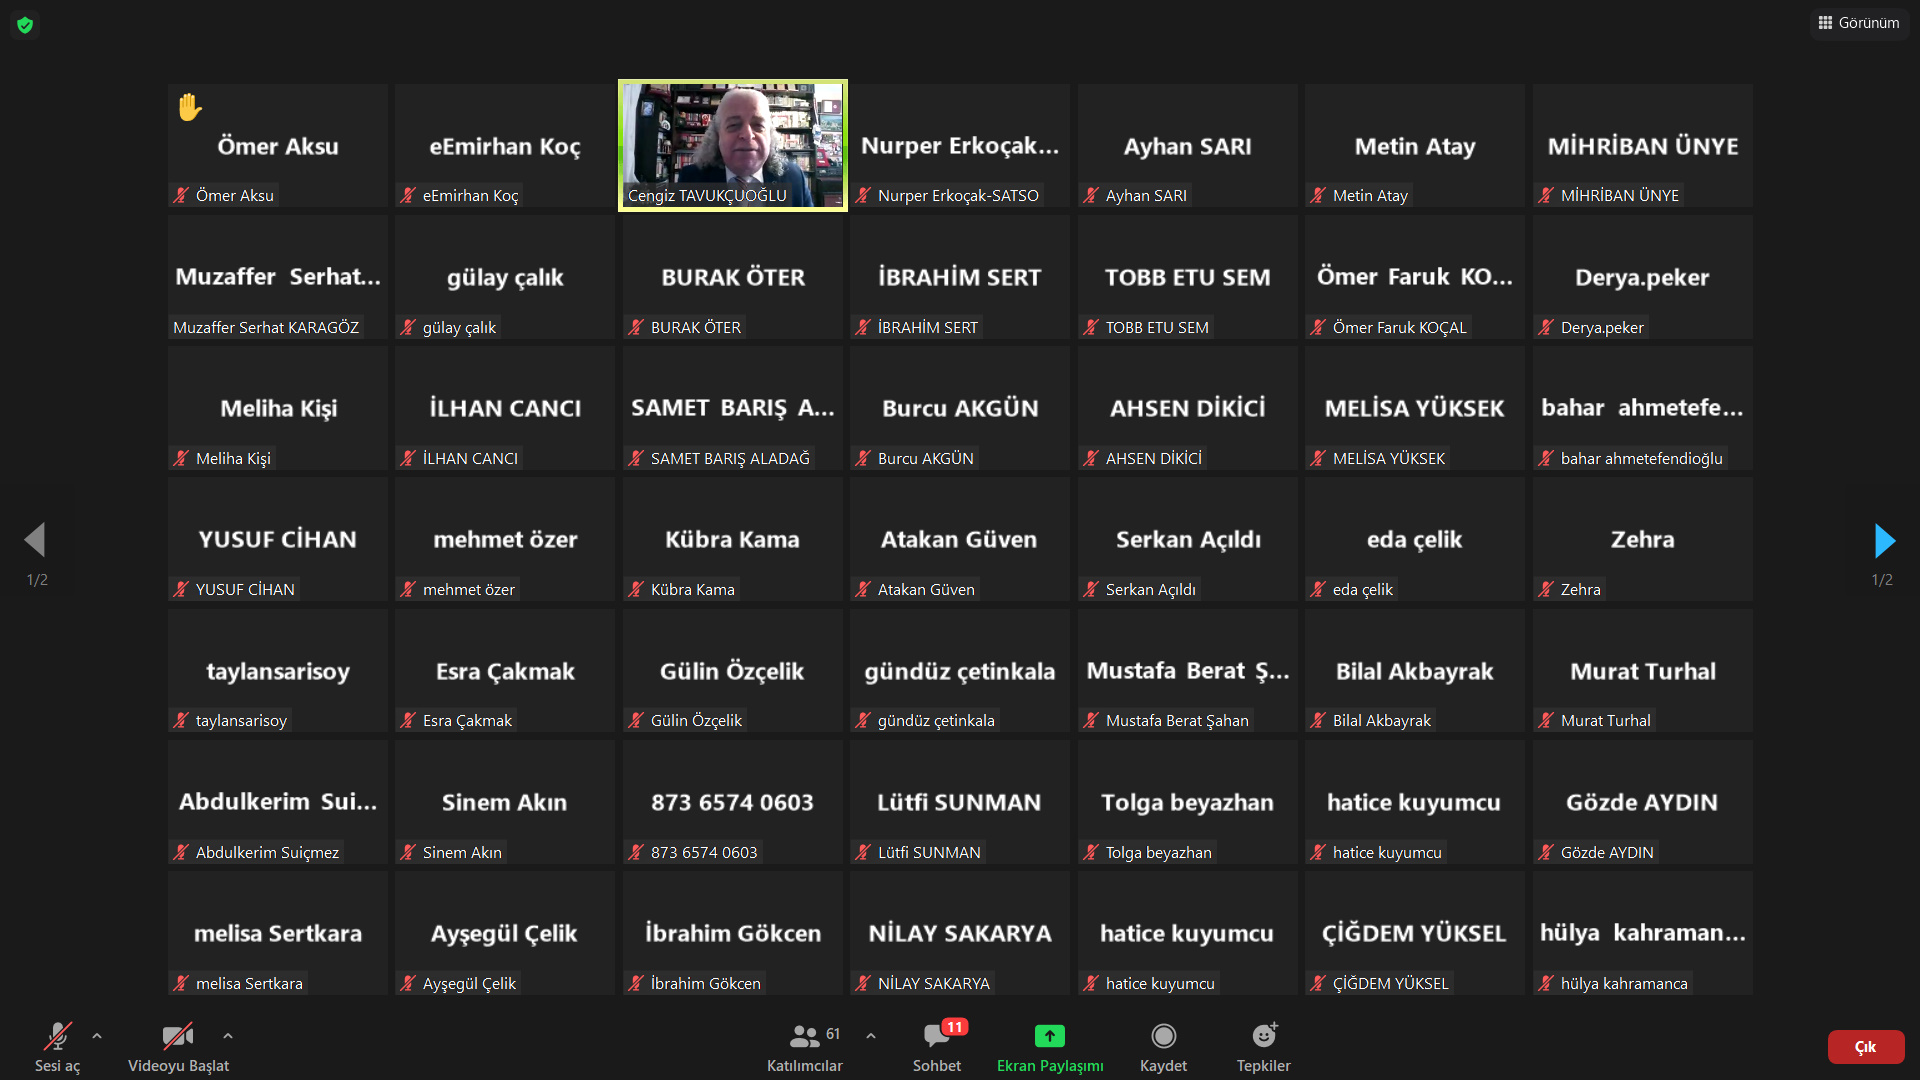
Task: Select TOBB ETU SEM participant tile
Action: coord(1187,277)
